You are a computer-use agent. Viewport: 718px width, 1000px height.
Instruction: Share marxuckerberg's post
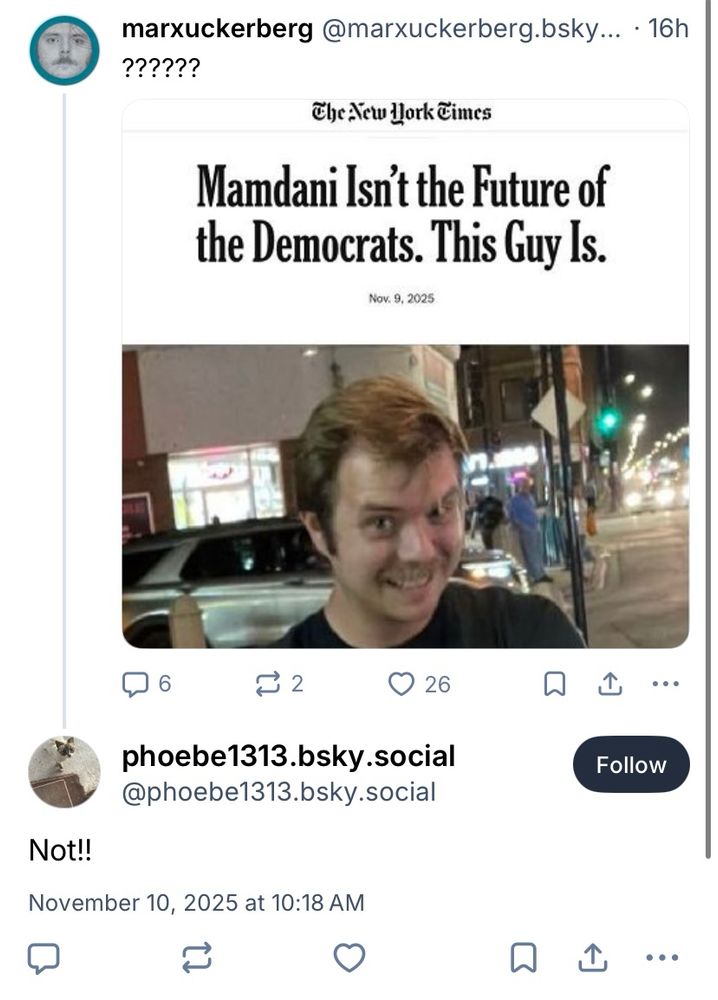611,684
